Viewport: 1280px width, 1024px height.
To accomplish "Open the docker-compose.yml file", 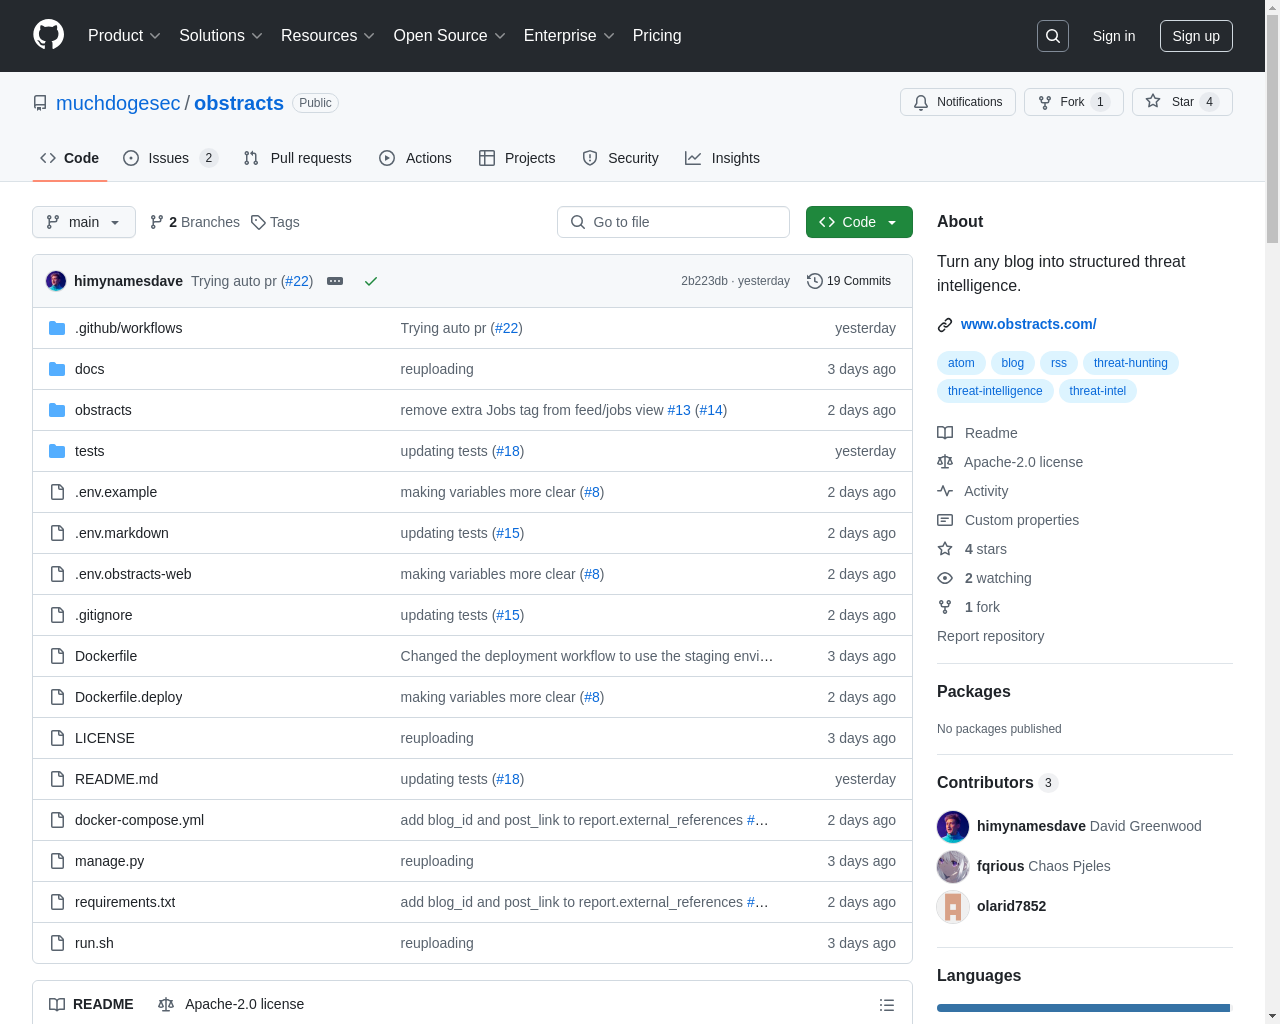I will coord(139,820).
